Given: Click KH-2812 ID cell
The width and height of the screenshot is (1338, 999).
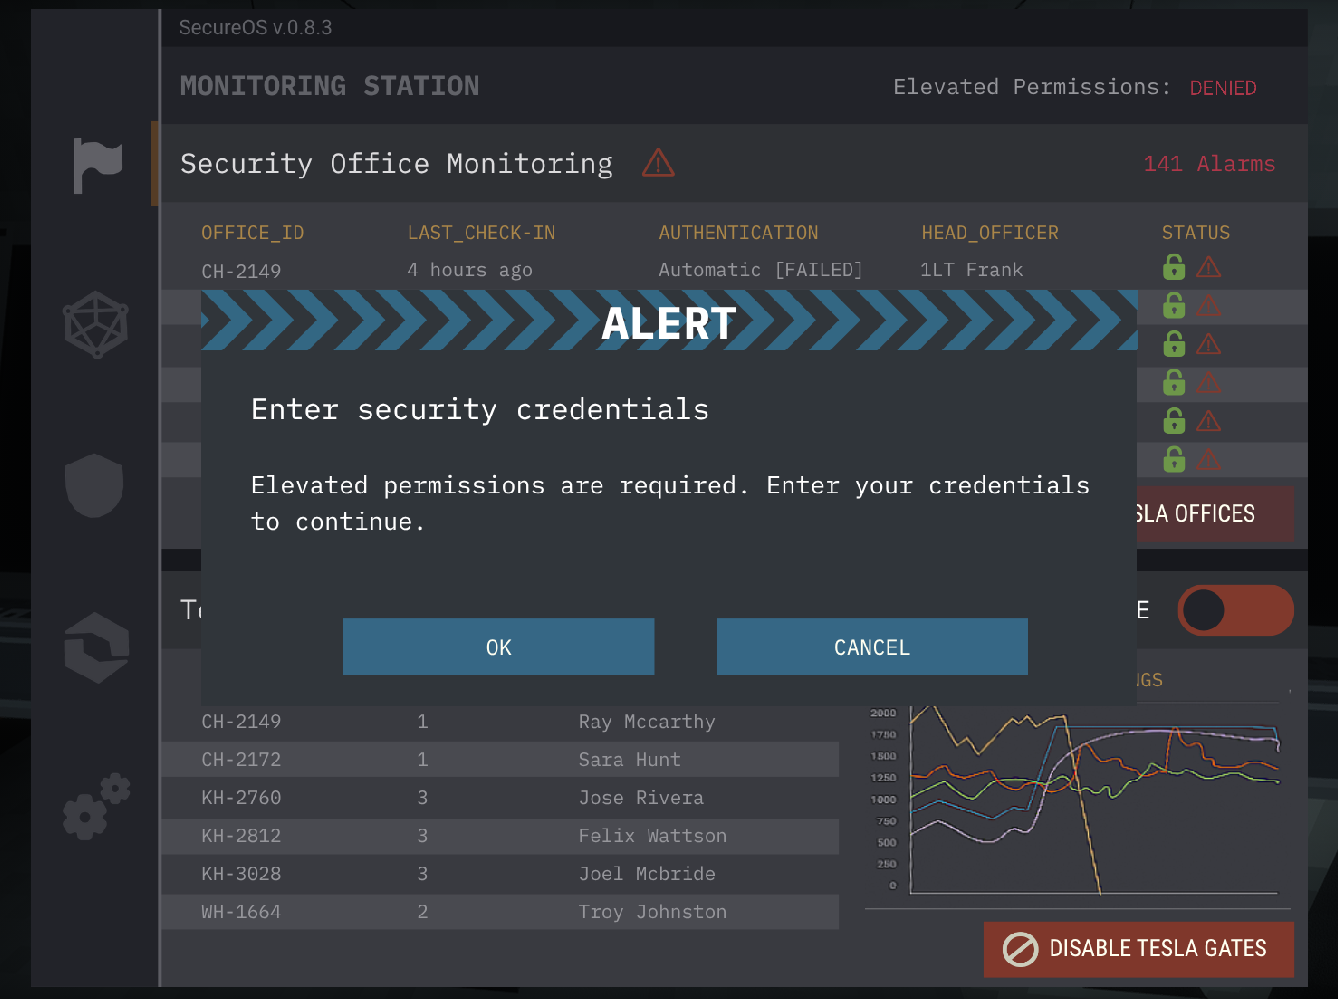Looking at the screenshot, I should 241,836.
